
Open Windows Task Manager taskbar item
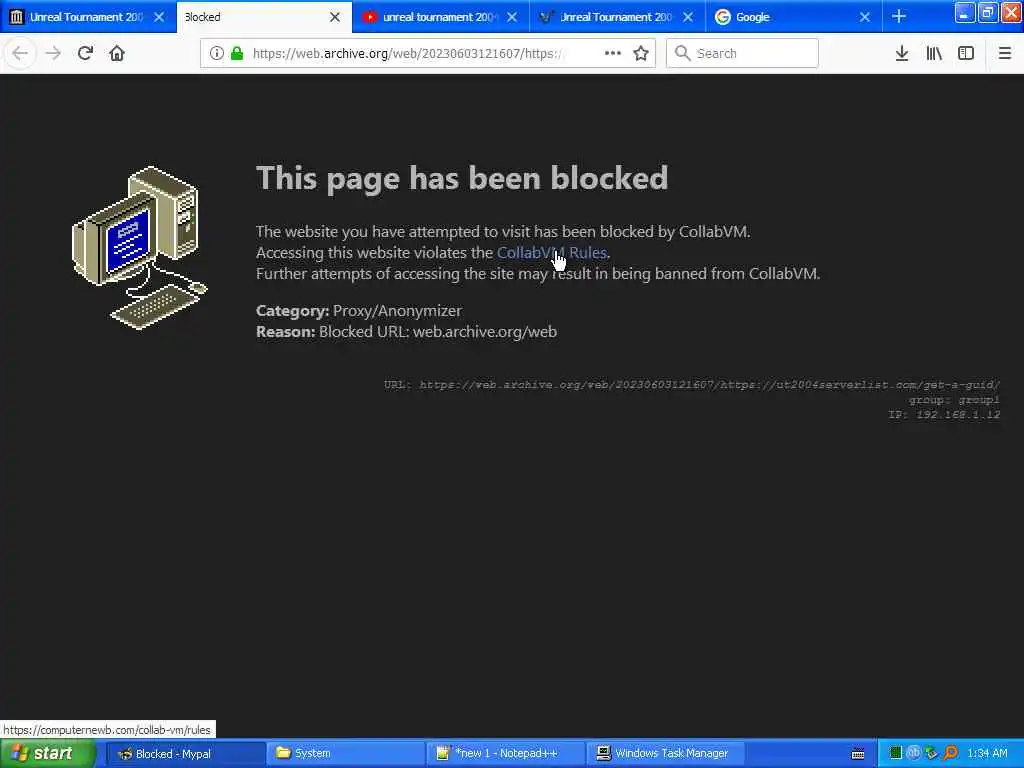coord(661,753)
